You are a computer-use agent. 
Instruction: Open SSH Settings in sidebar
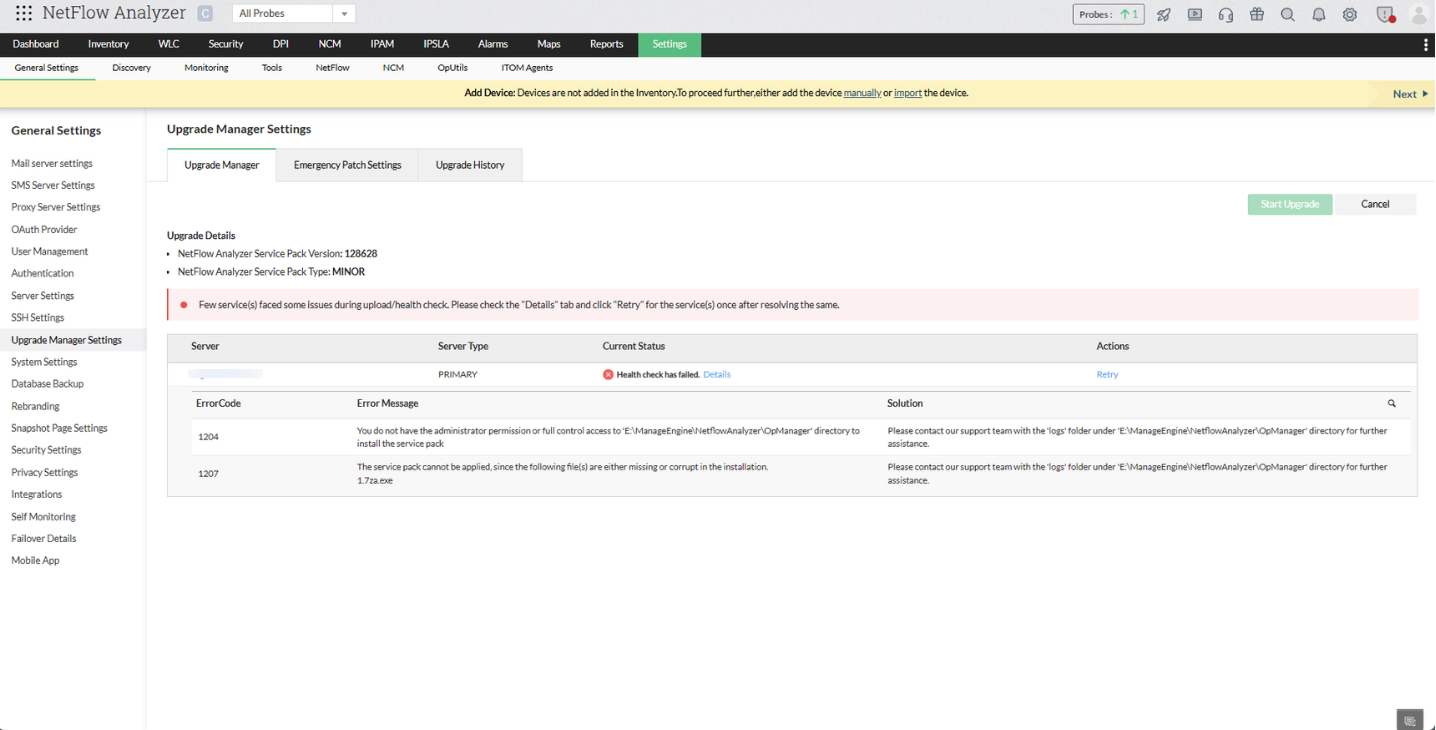tap(38, 318)
